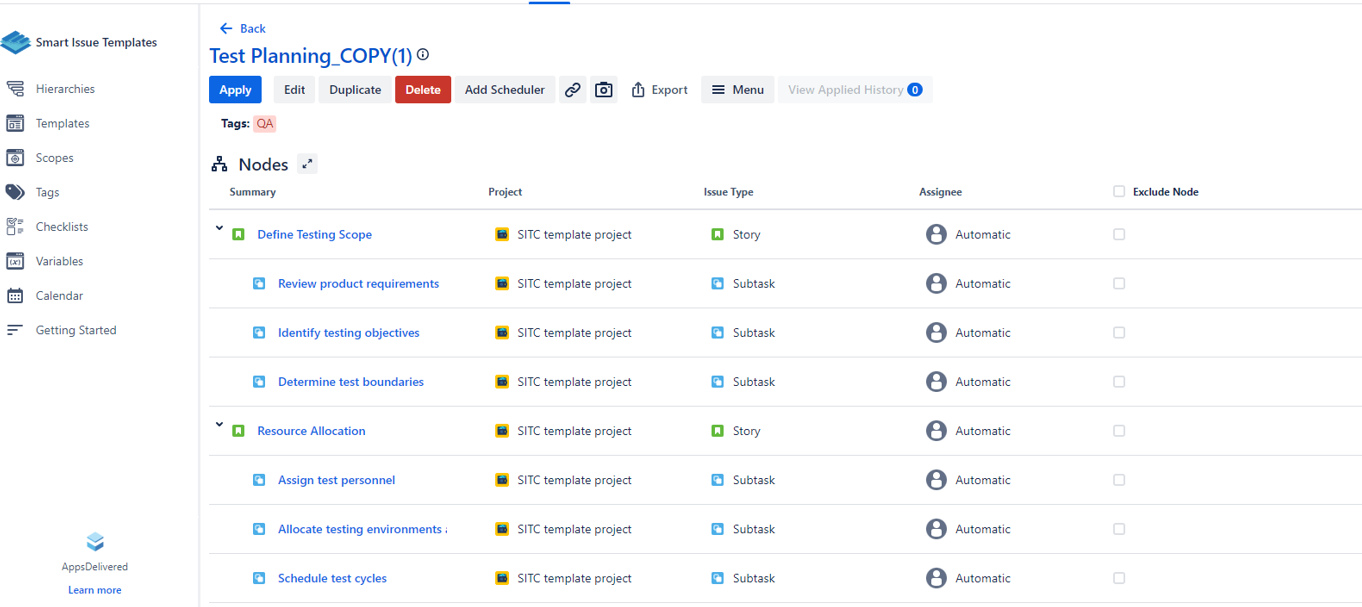1362x607 pixels.
Task: Select Tags in the sidebar
Action: [47, 192]
